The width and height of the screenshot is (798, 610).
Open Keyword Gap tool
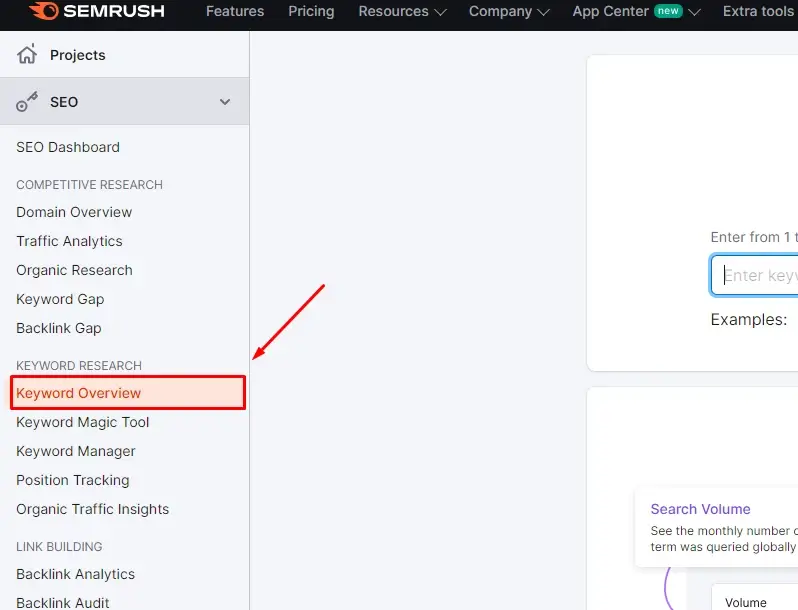coord(60,299)
